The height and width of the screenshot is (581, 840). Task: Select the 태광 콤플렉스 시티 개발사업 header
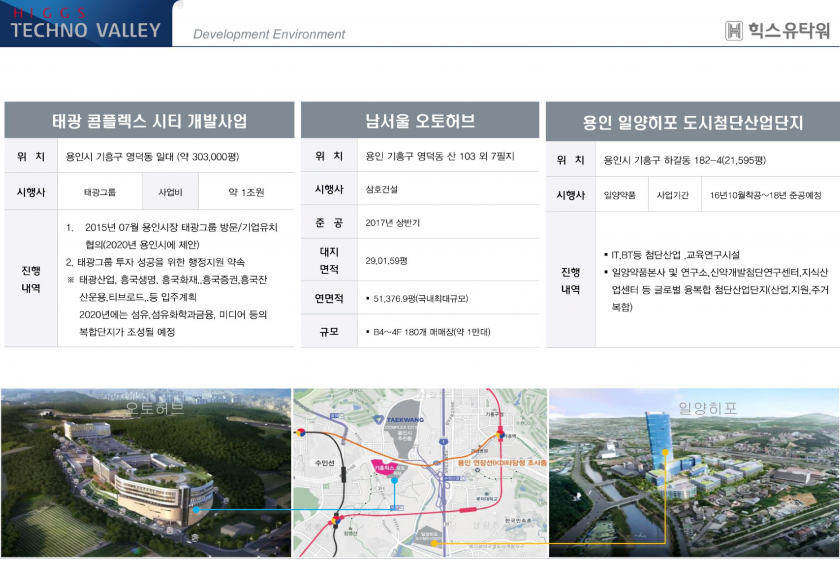click(x=150, y=121)
